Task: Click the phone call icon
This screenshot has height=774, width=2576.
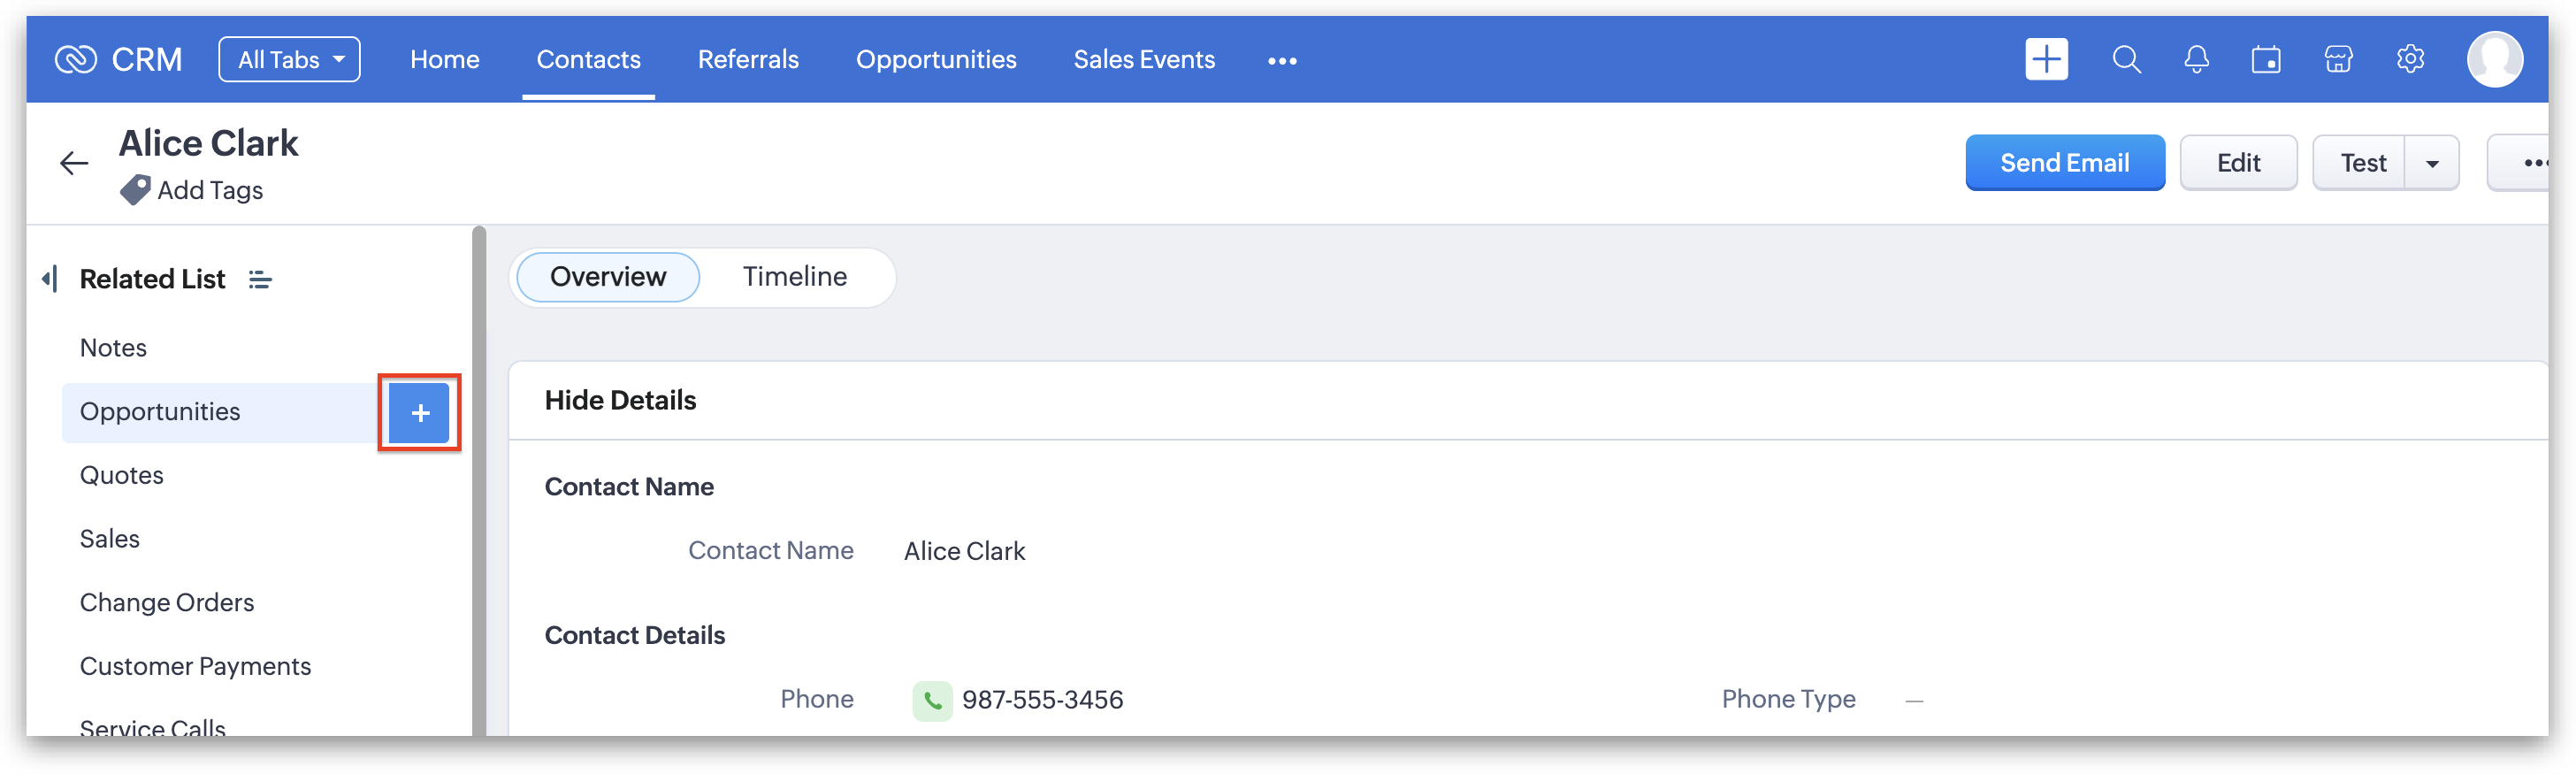Action: tap(932, 700)
